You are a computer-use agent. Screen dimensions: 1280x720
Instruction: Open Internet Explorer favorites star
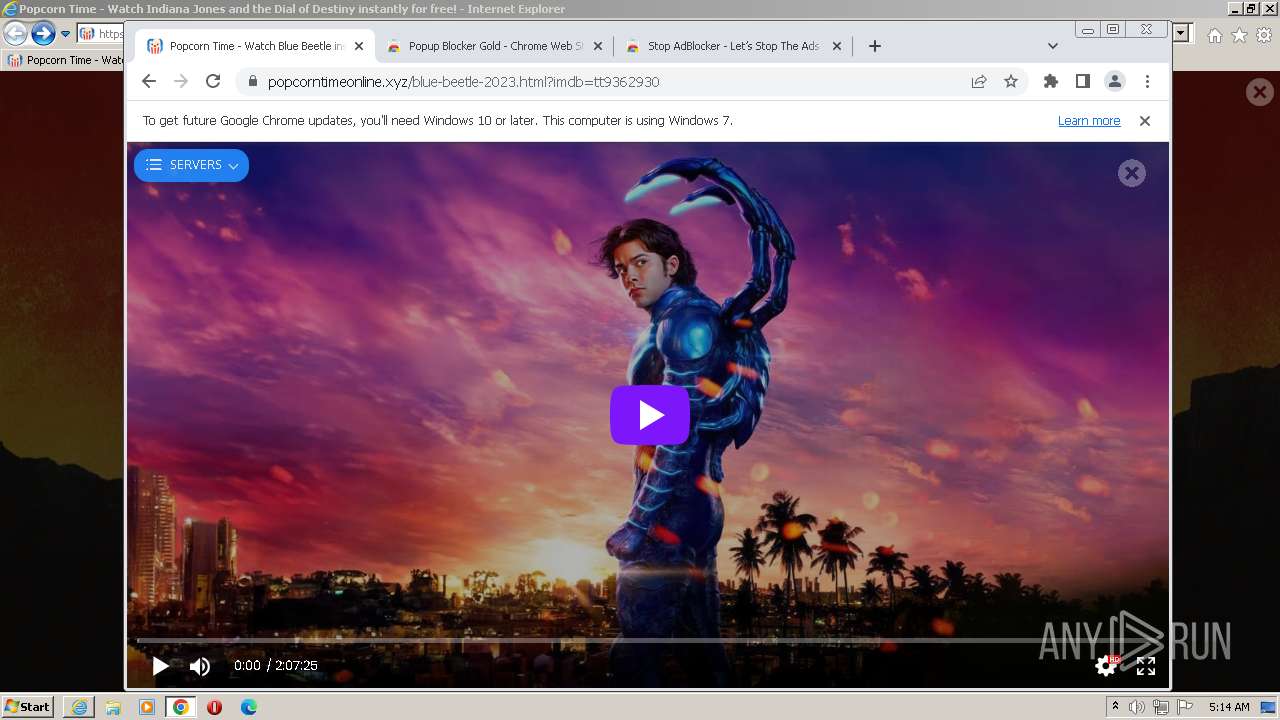click(1239, 35)
